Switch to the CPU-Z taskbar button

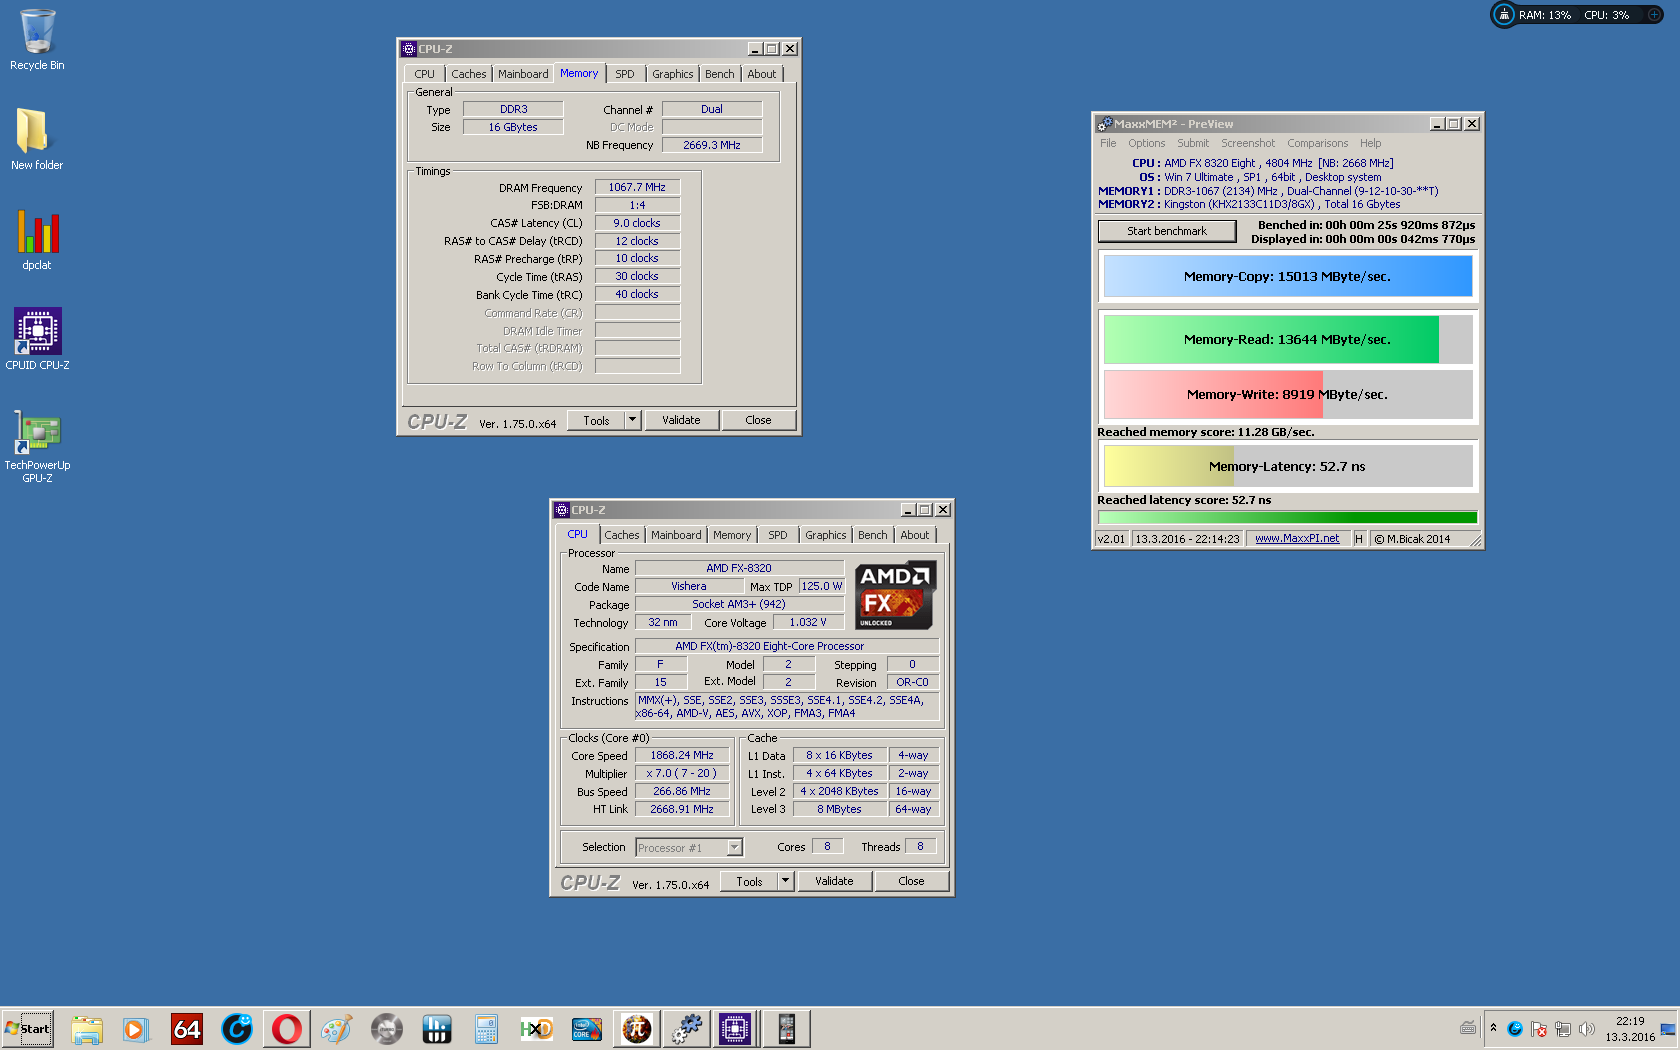coord(735,1029)
